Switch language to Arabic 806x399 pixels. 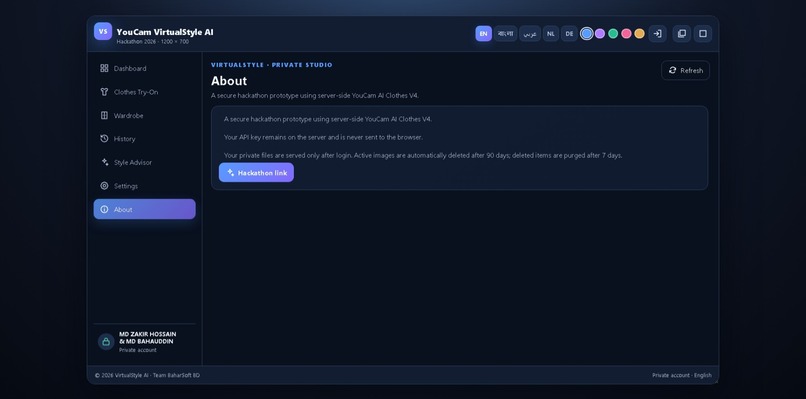pos(530,34)
